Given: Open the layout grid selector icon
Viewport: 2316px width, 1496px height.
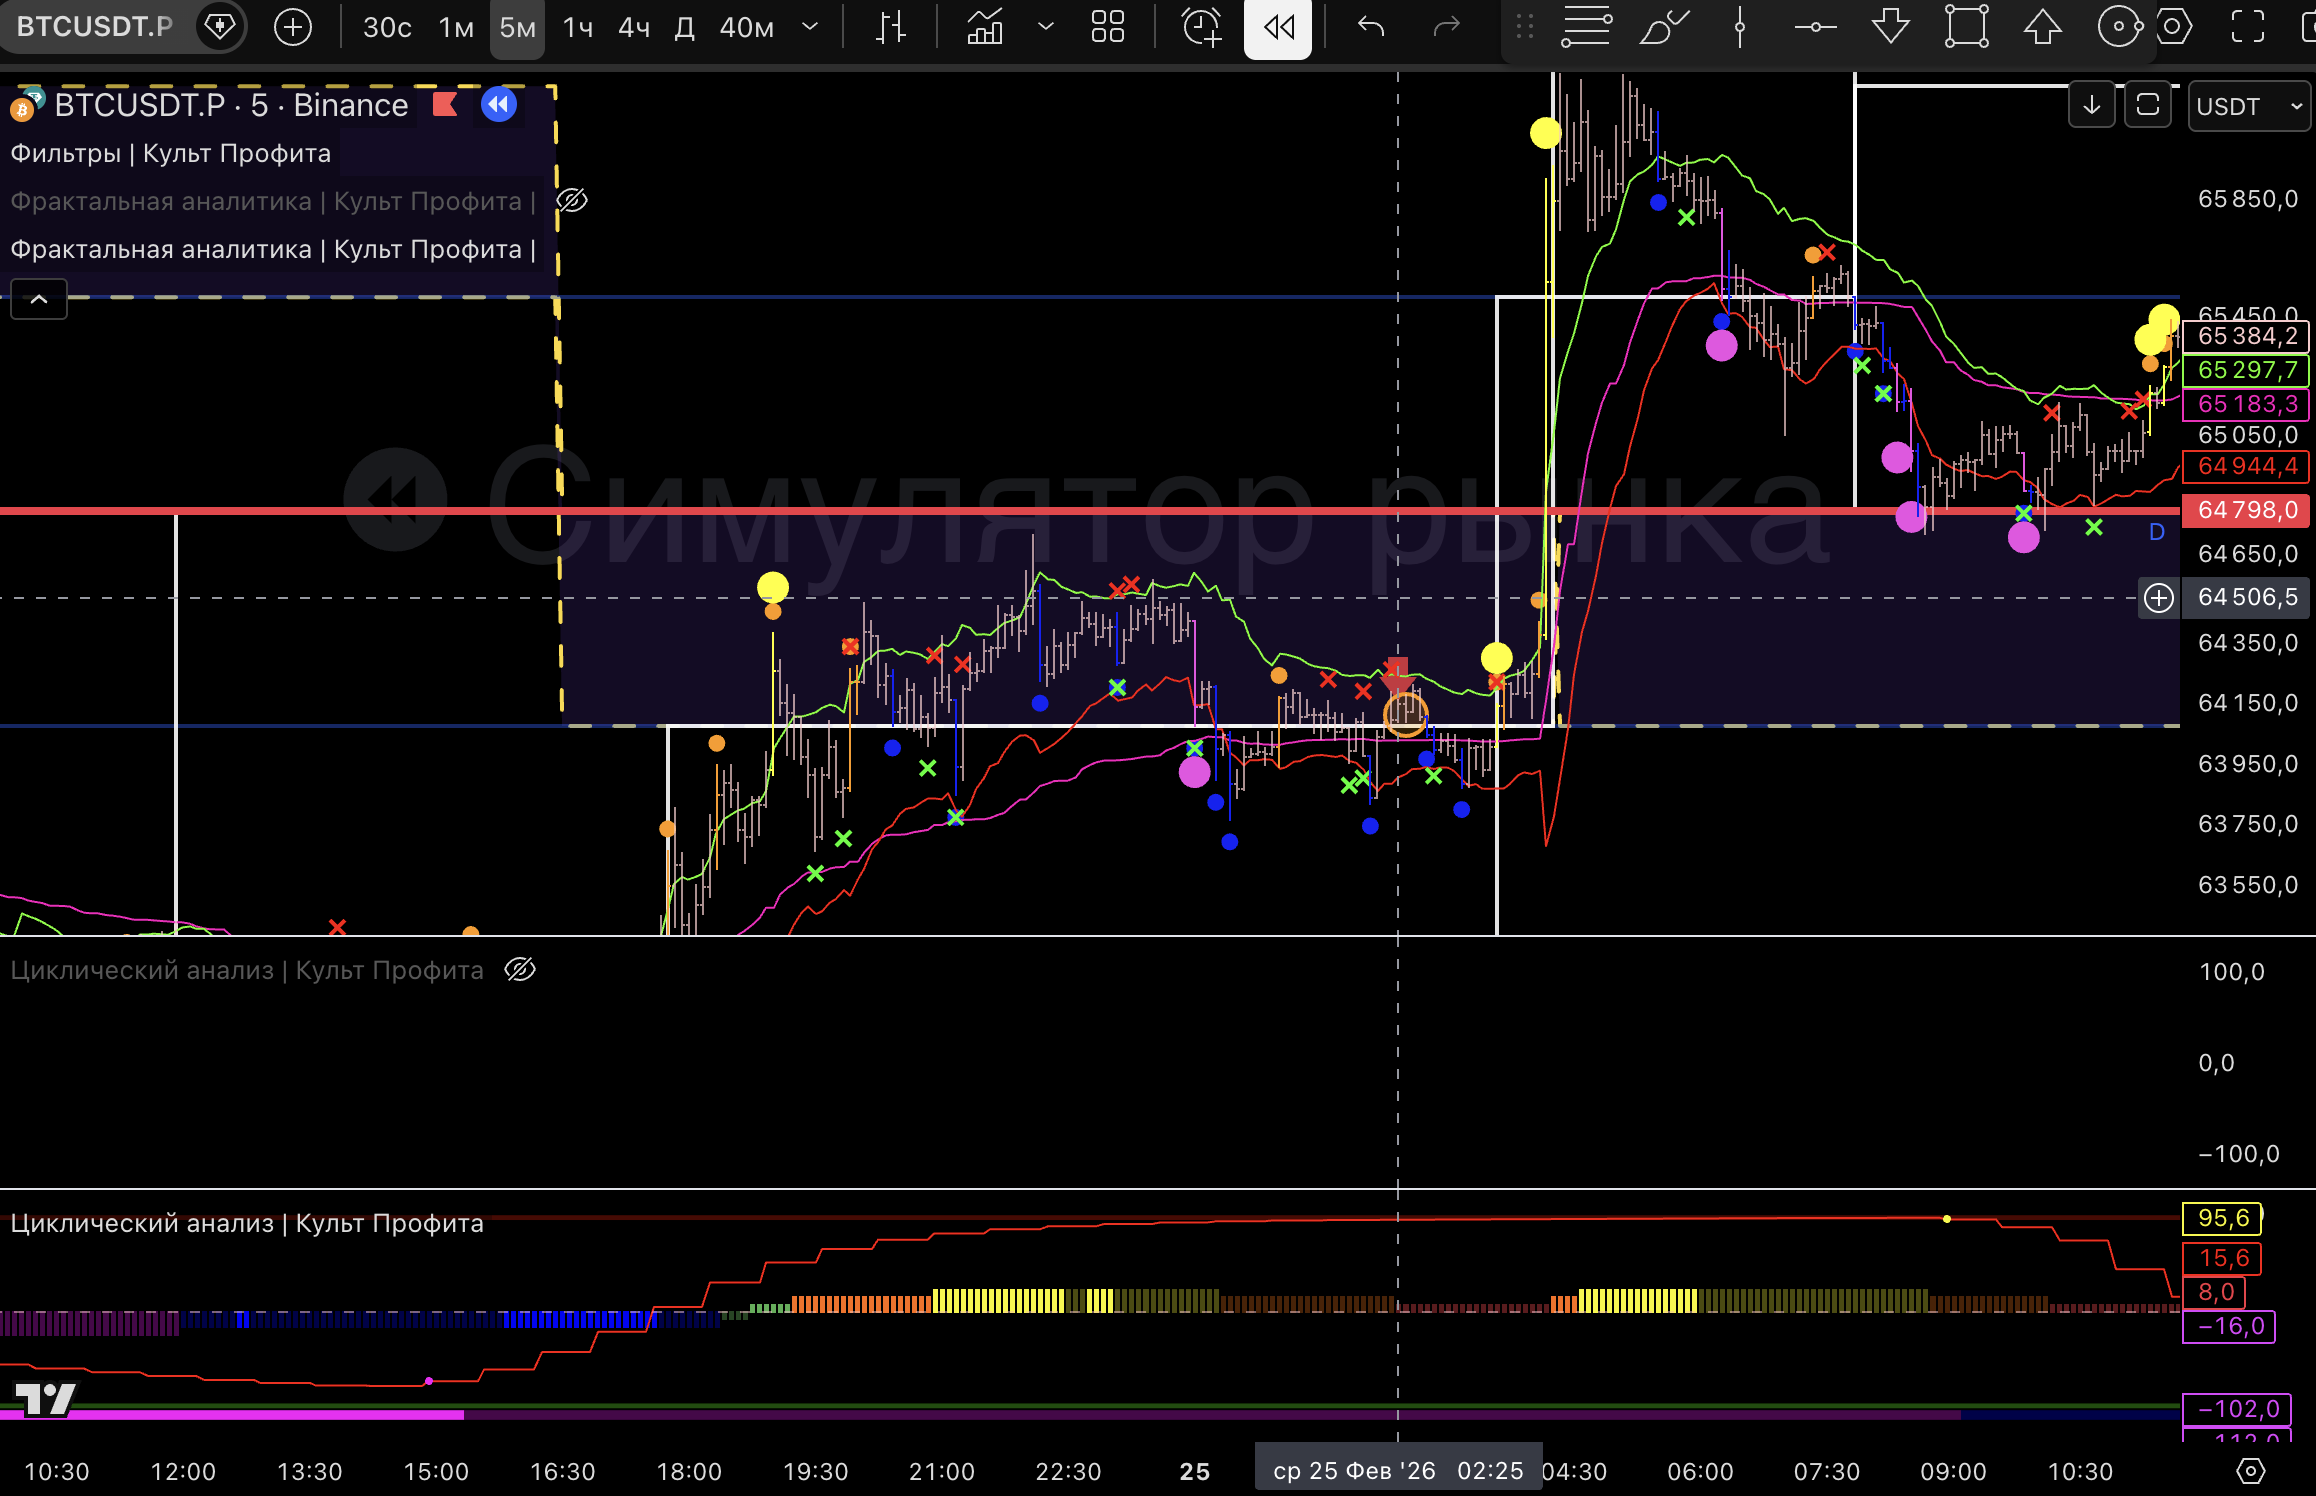Looking at the screenshot, I should [x=1108, y=27].
